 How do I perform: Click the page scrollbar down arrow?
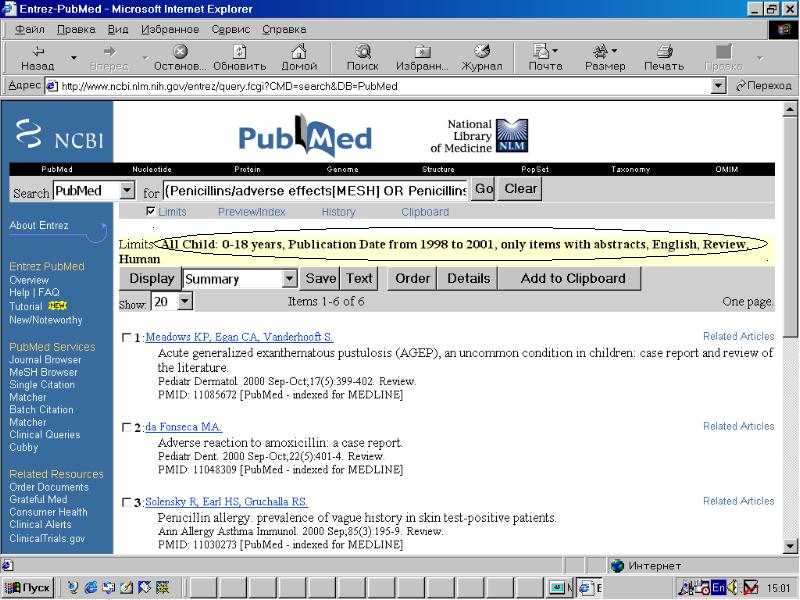pos(789,547)
